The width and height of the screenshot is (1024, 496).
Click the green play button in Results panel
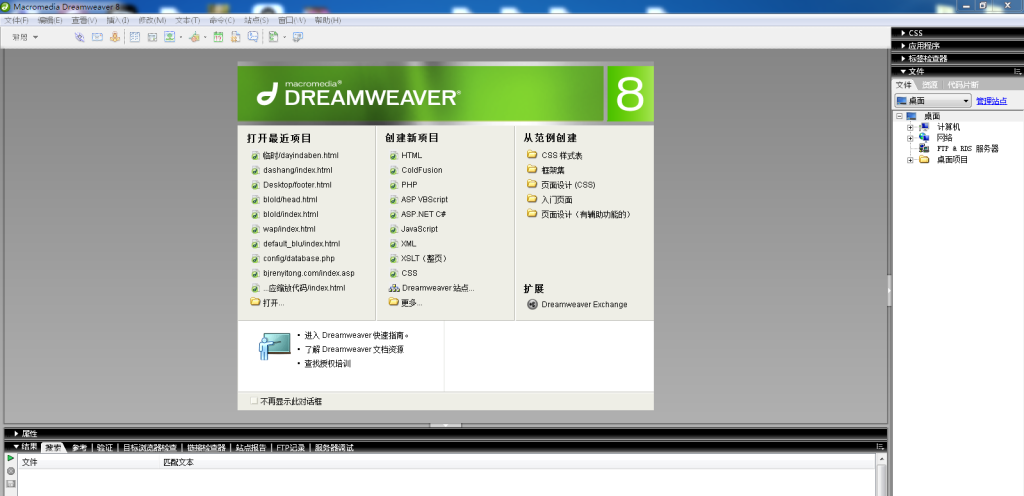[10, 459]
